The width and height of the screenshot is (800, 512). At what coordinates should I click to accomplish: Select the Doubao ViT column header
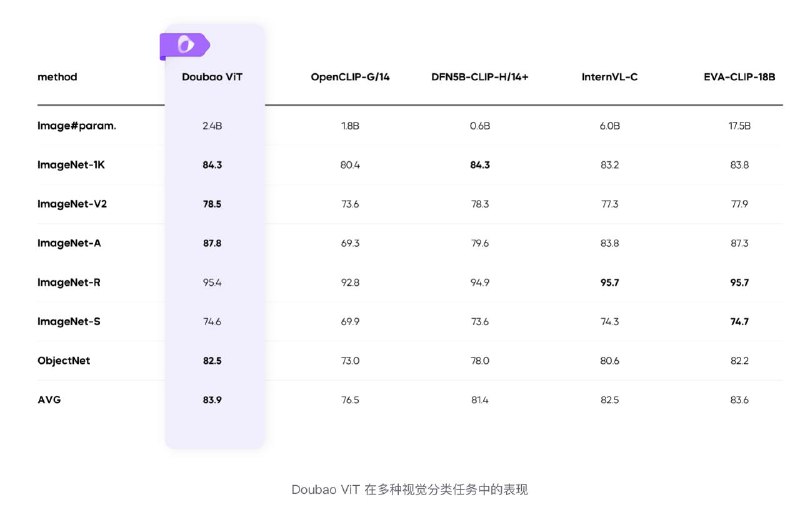tap(212, 77)
